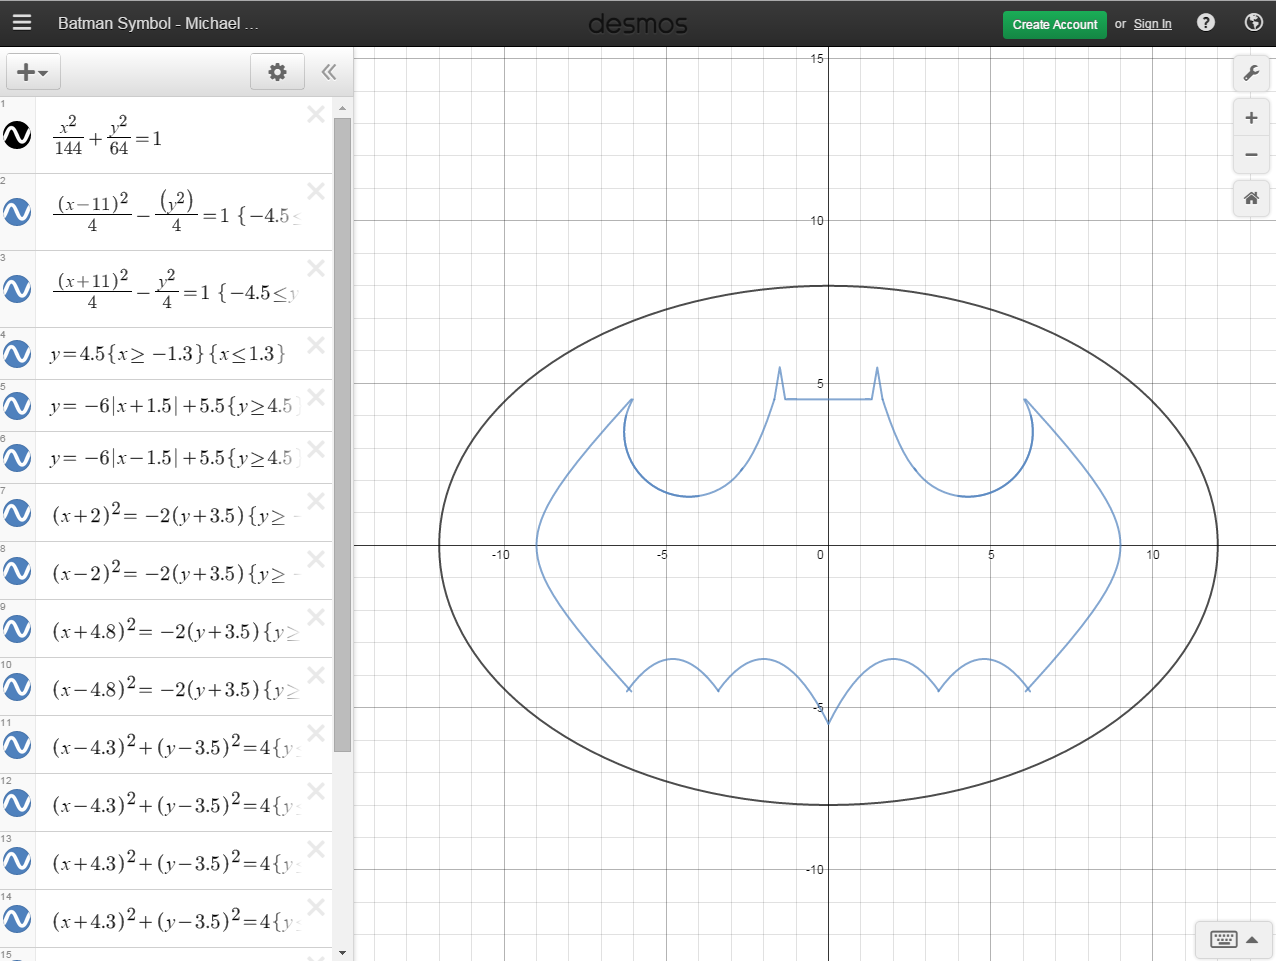1276x961 pixels.
Task: Delete expression 11 with its X icon
Action: point(316,733)
